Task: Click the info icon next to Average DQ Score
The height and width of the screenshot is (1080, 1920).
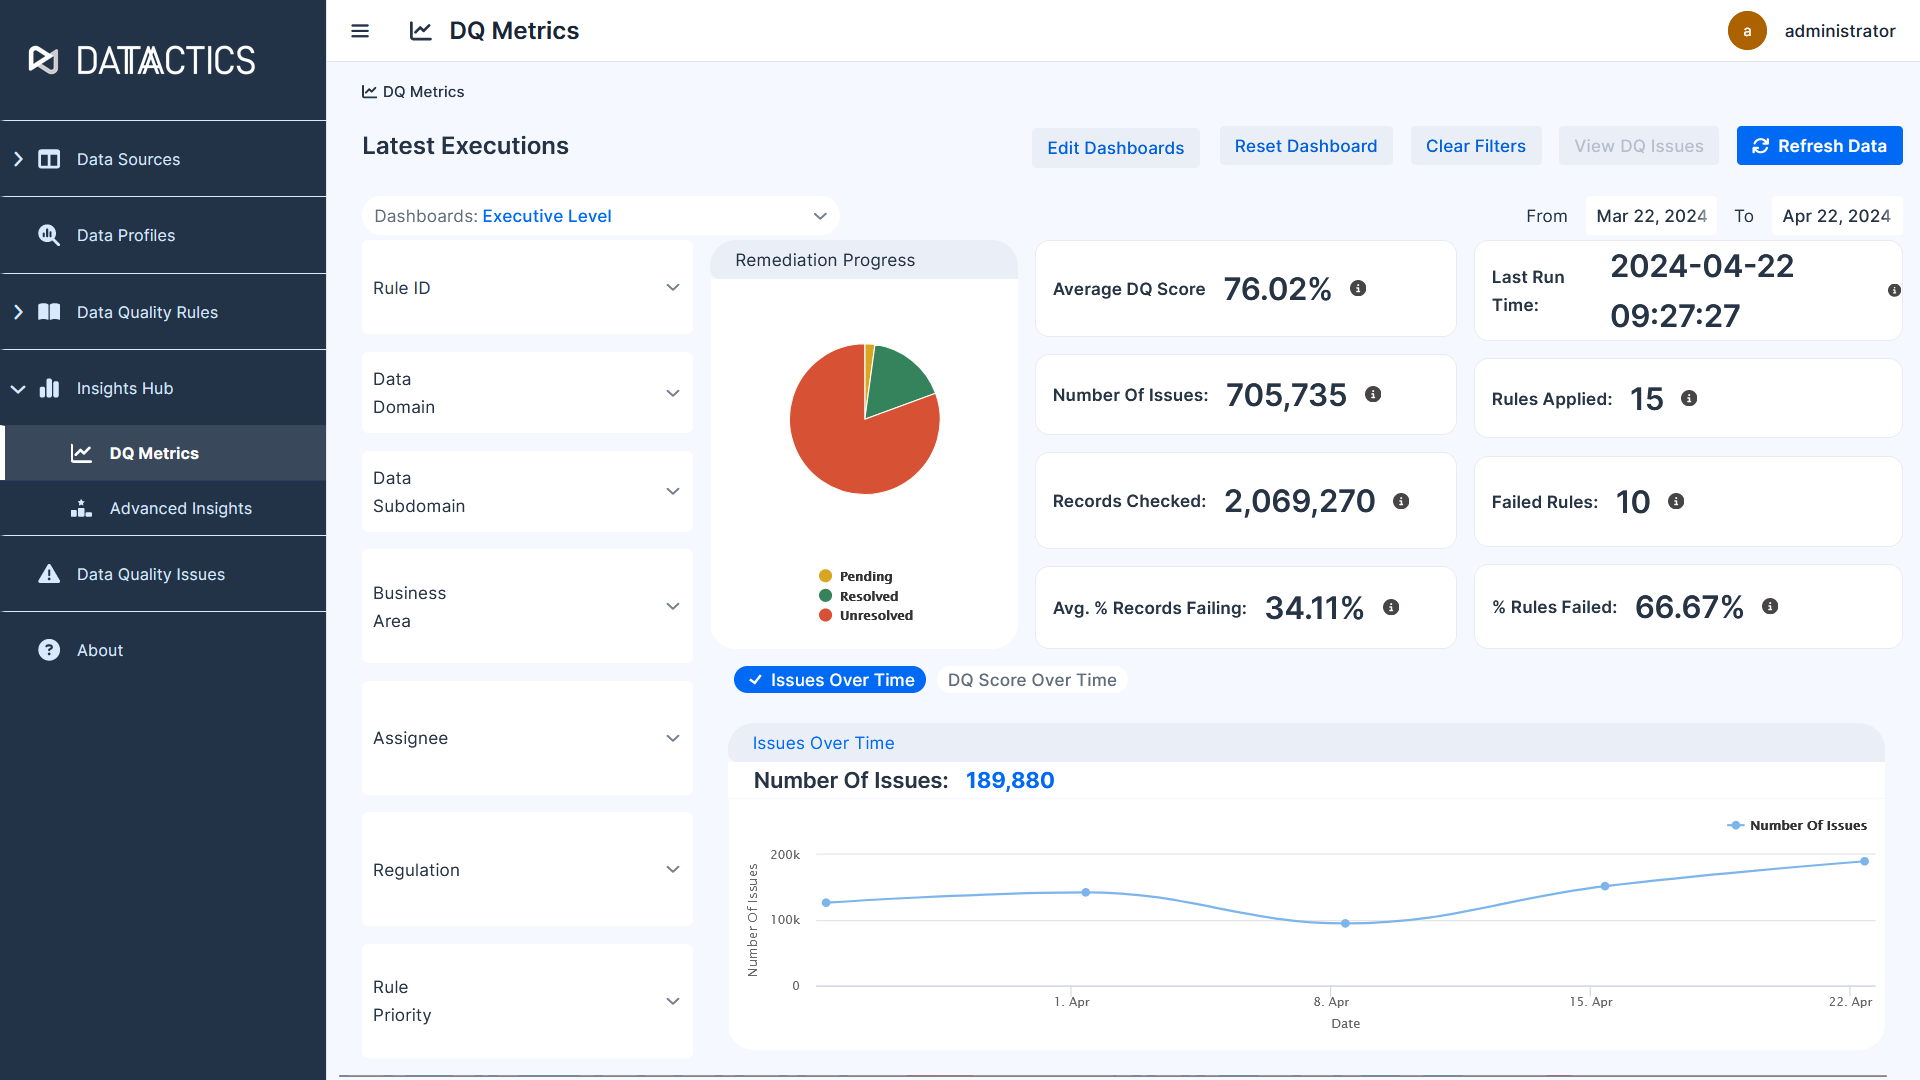Action: pos(1358,288)
